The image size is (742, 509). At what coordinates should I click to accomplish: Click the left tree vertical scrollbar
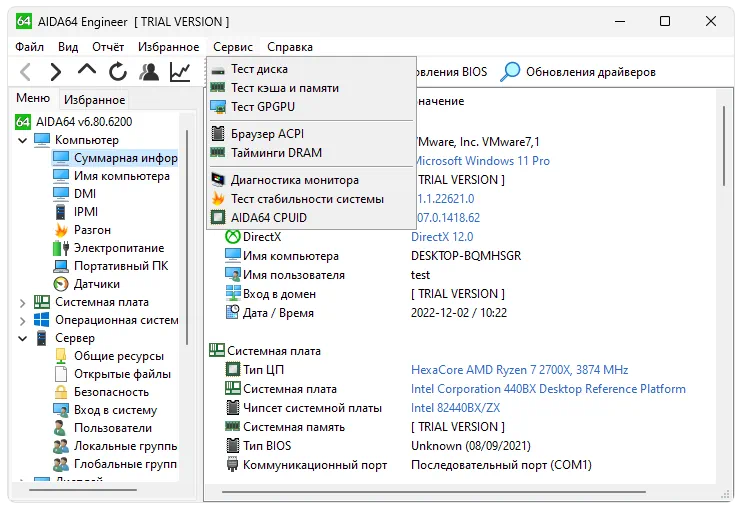(187, 237)
